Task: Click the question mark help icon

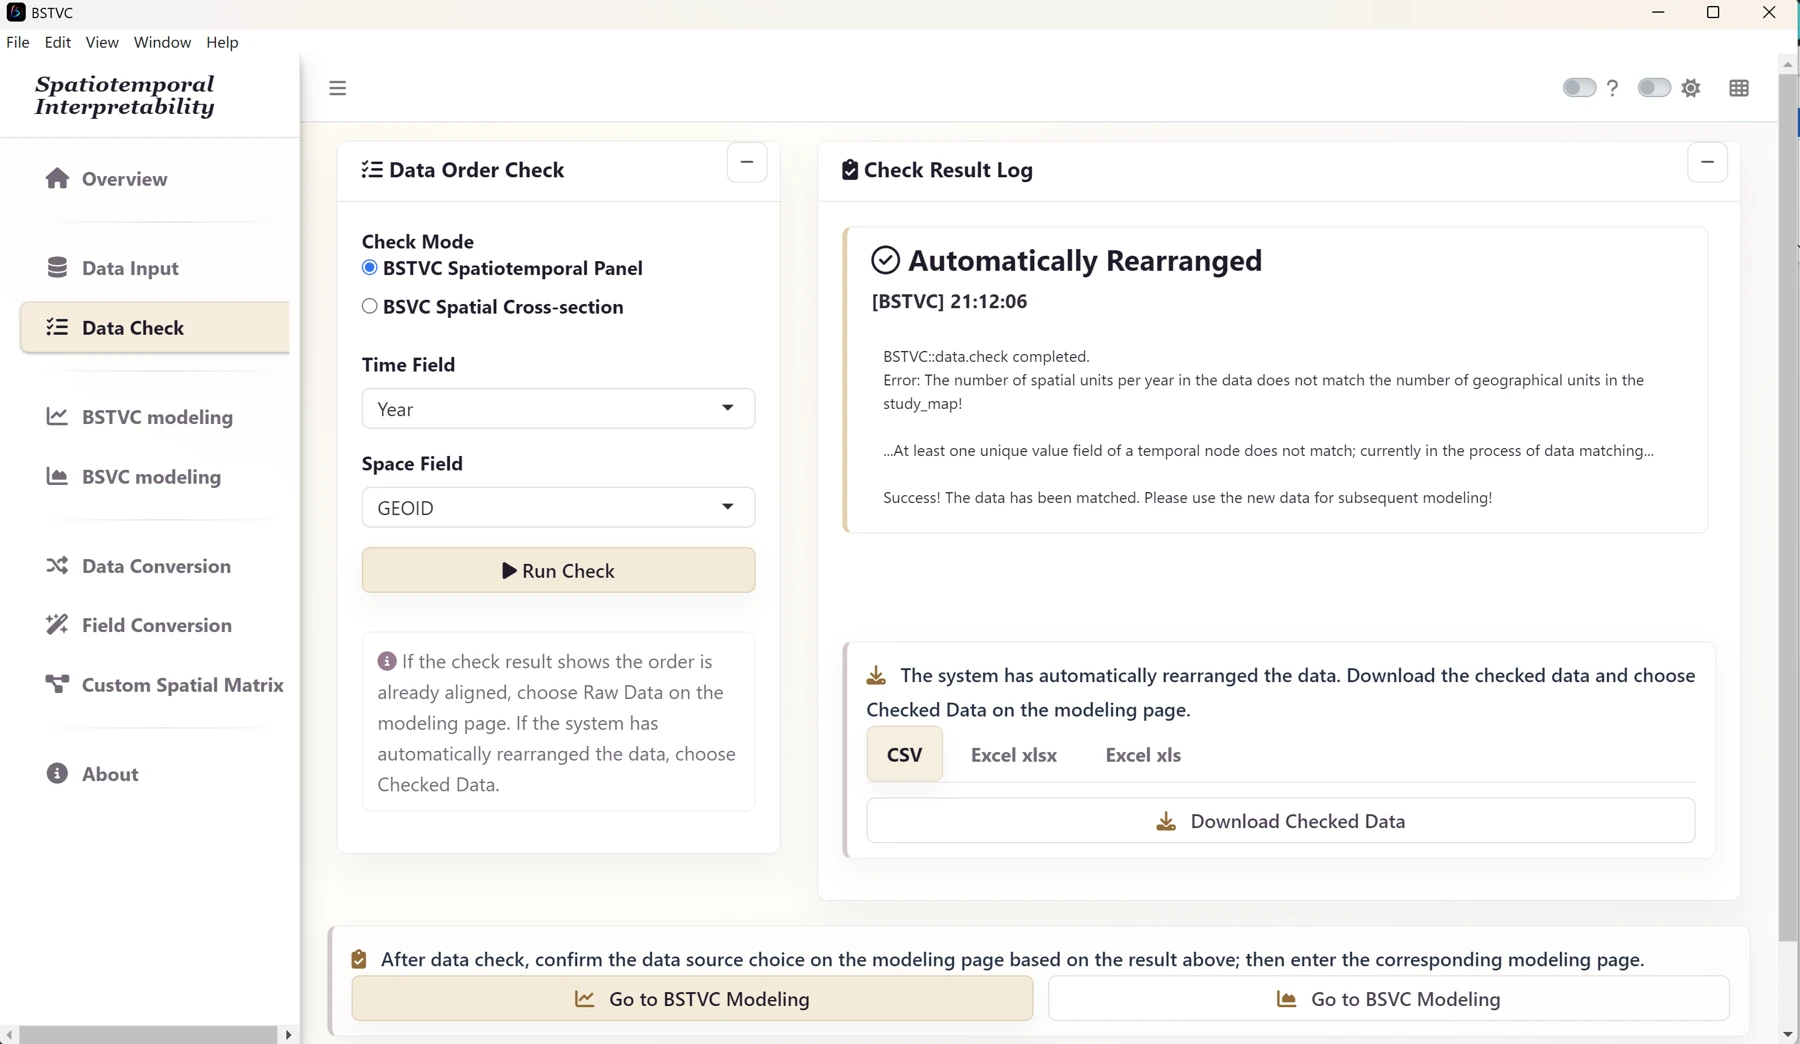Action: pos(1612,88)
